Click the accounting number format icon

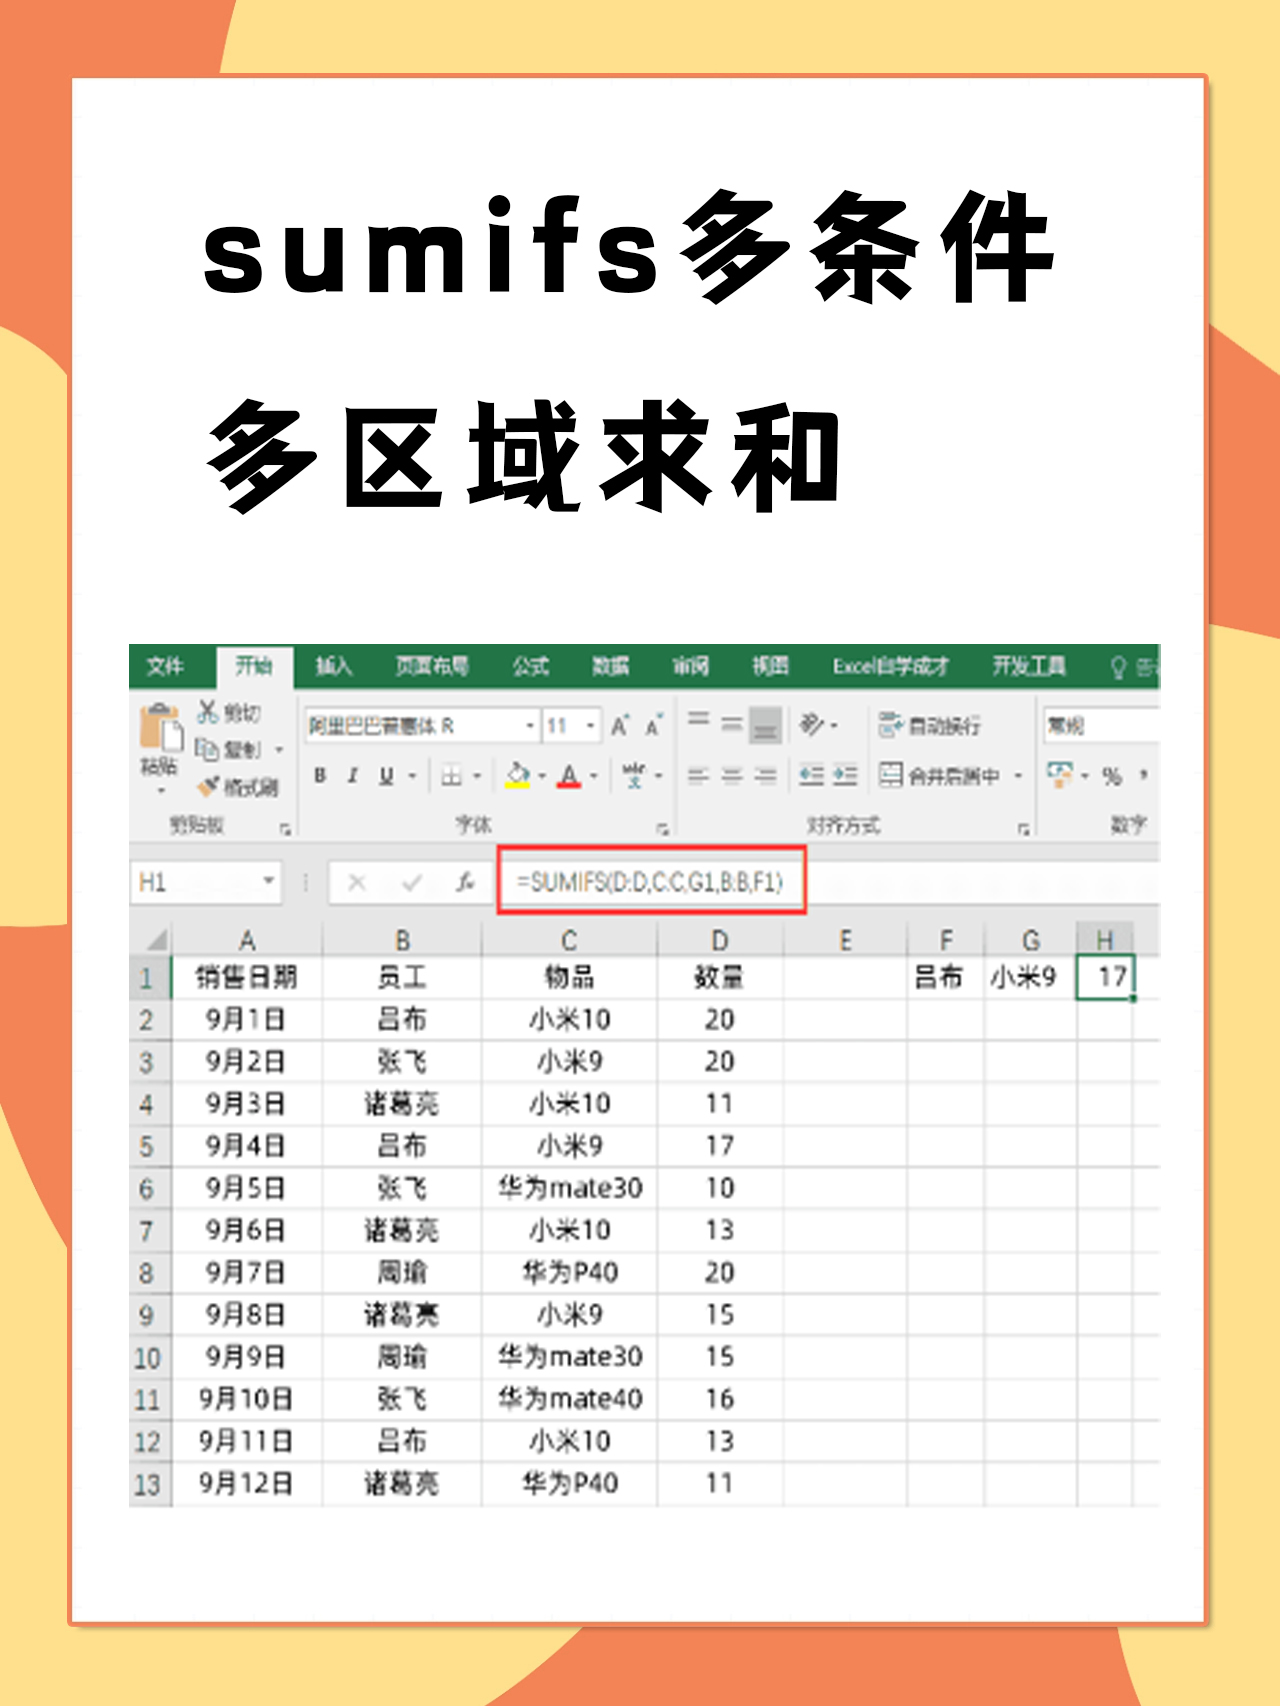click(x=1060, y=774)
